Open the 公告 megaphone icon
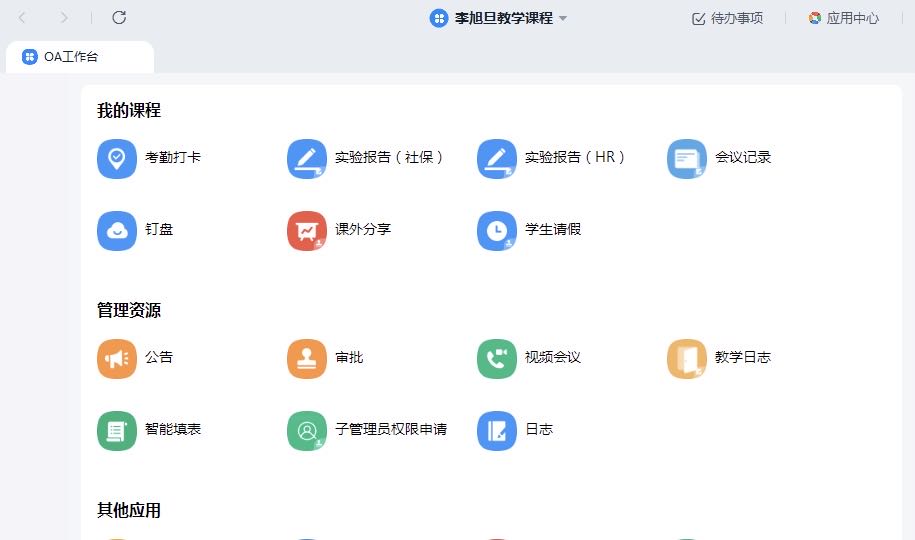Viewport: 915px width, 540px height. pos(117,359)
